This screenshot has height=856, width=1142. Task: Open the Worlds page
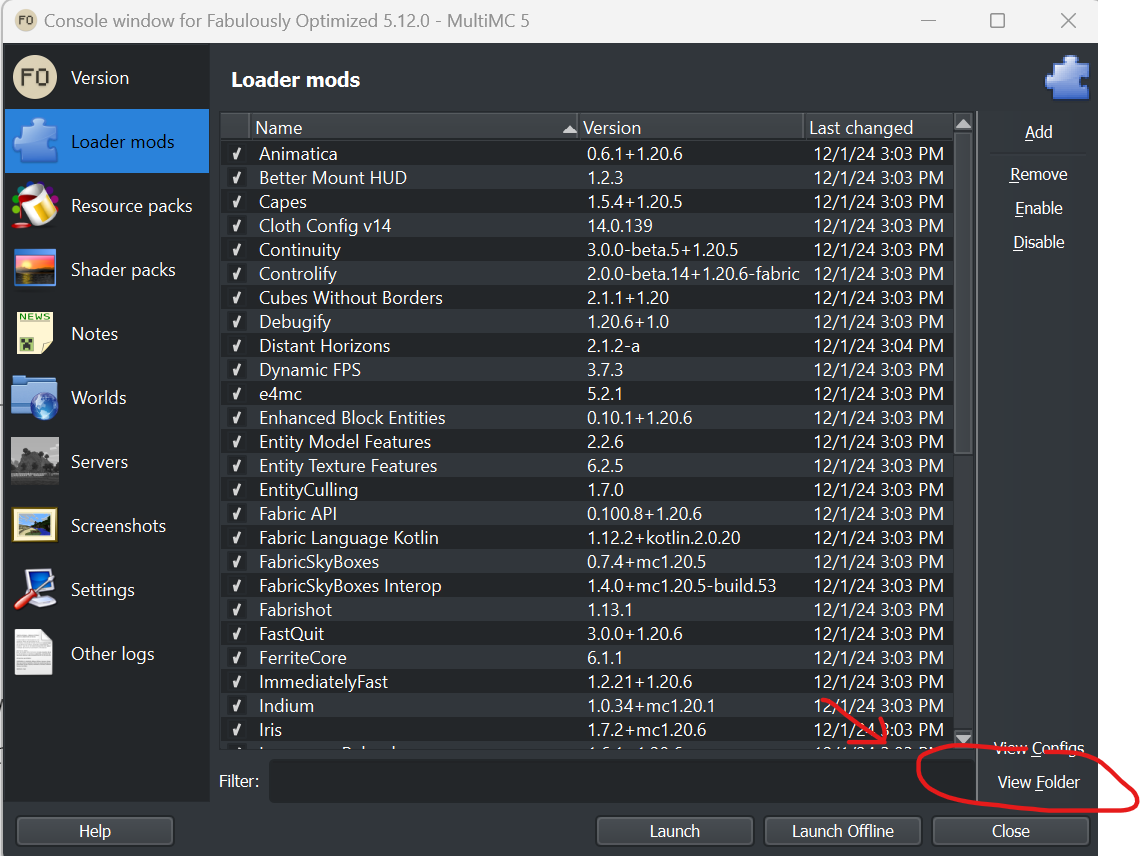107,398
